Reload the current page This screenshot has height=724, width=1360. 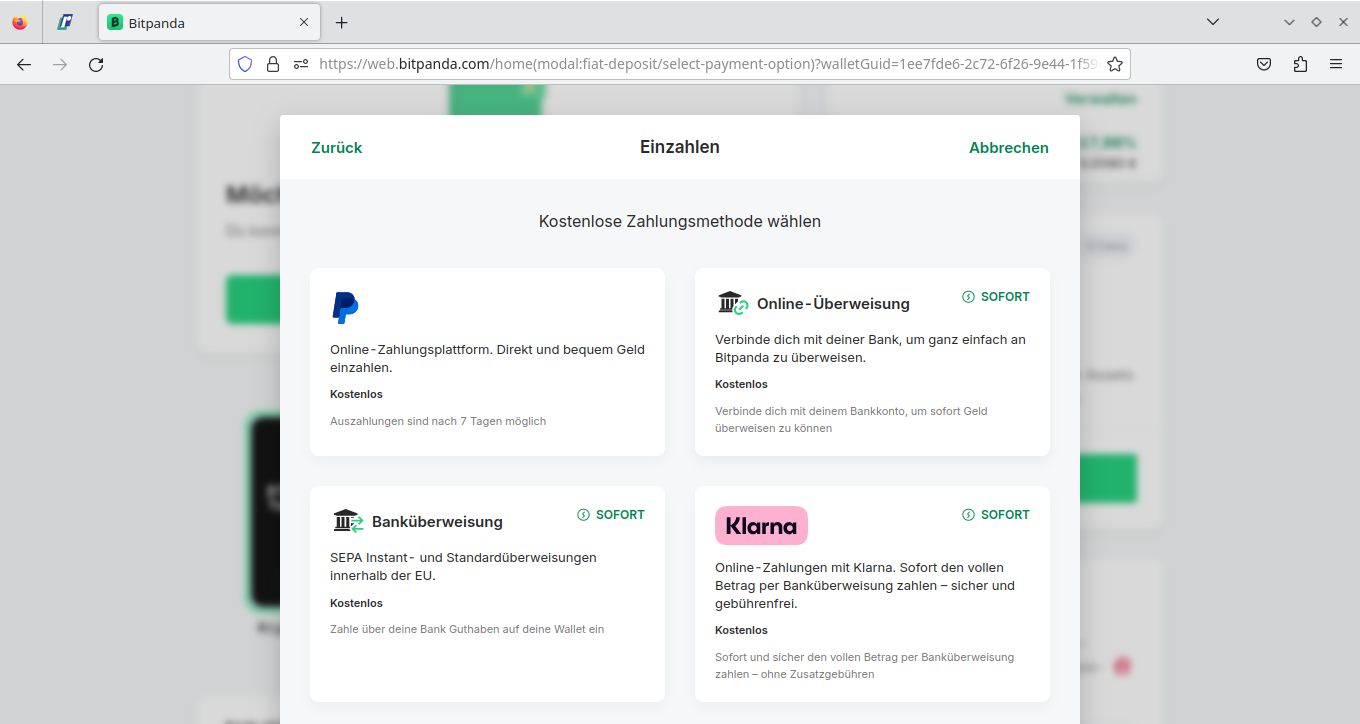tap(96, 64)
